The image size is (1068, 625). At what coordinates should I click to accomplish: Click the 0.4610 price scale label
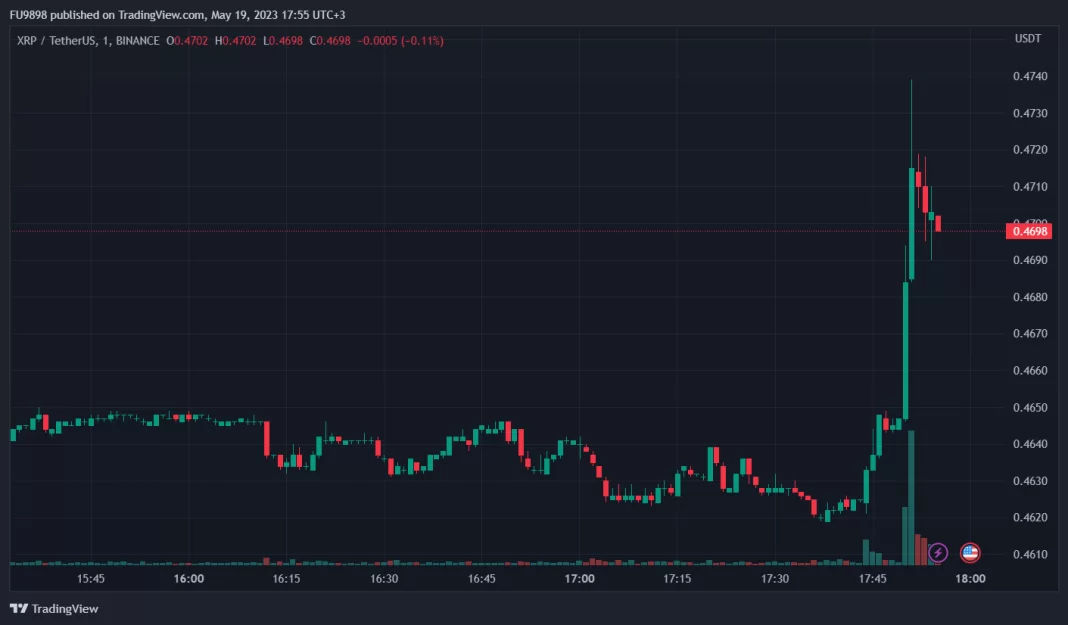tap(1029, 554)
